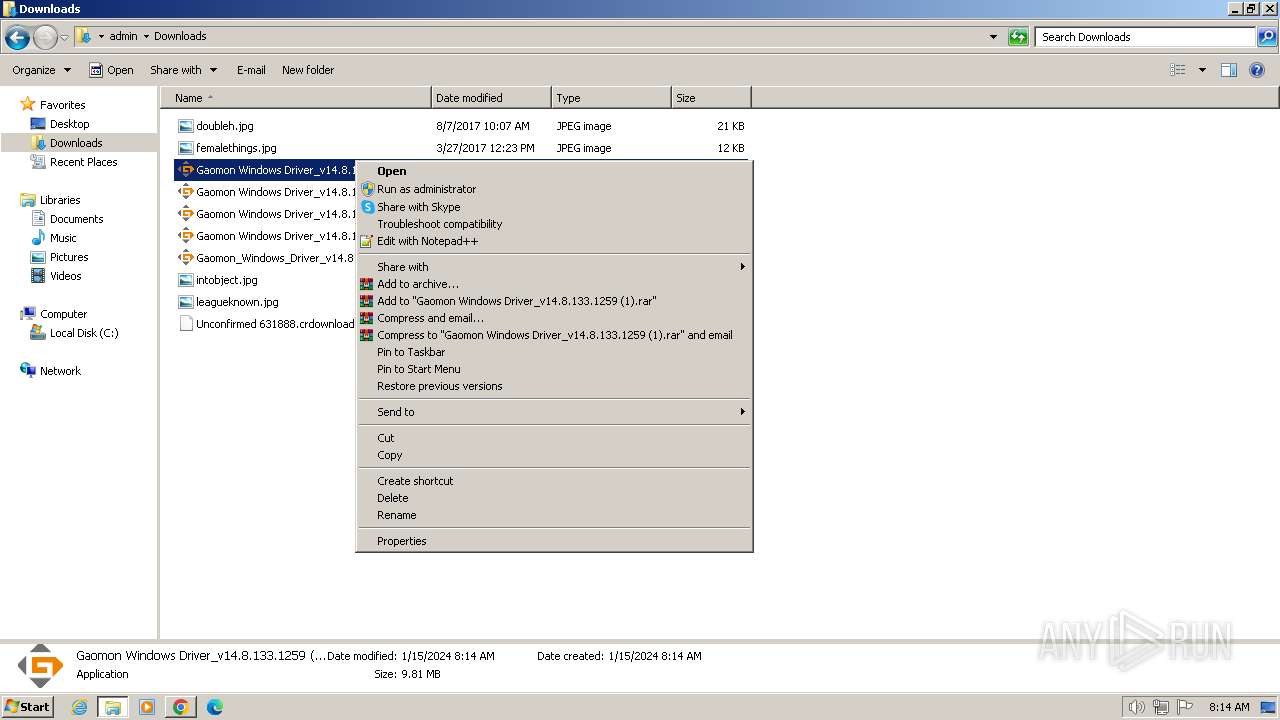Open Windows Media Player from taskbar
This screenshot has height=720, width=1280.
click(x=147, y=707)
